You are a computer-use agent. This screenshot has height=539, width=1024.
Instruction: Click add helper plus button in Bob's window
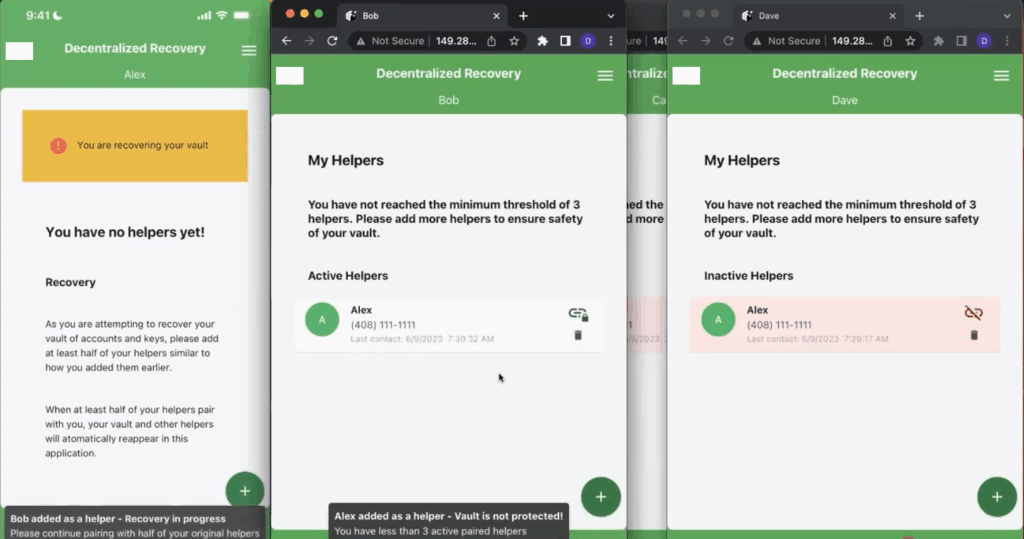(600, 497)
